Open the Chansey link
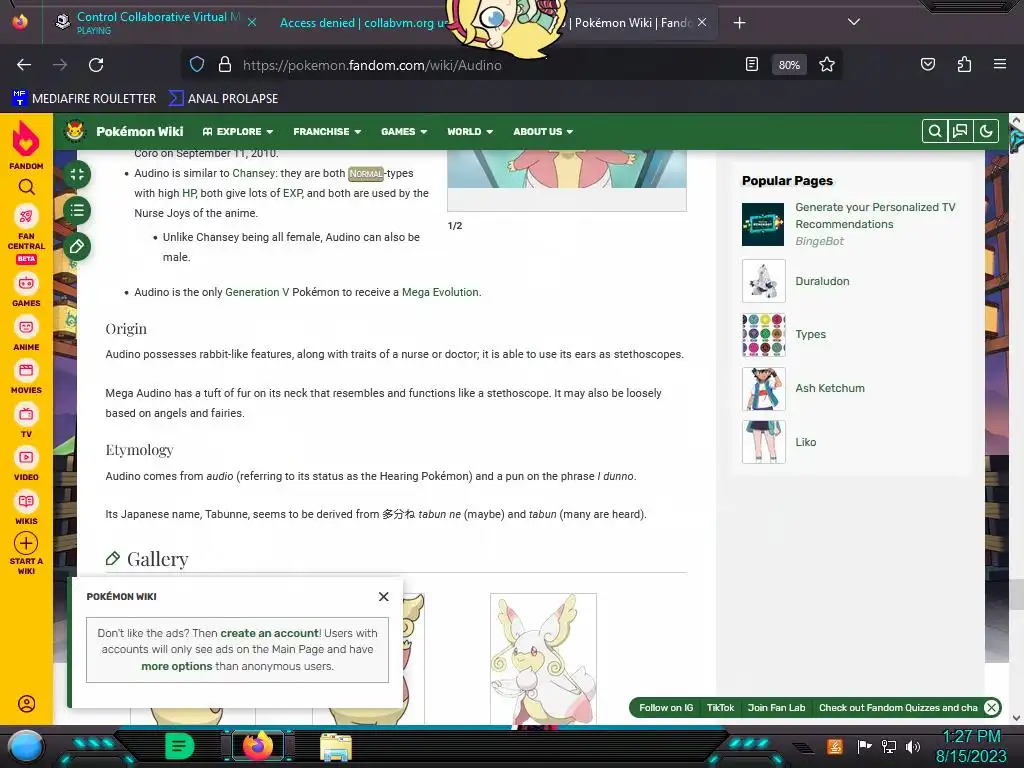 click(x=253, y=173)
